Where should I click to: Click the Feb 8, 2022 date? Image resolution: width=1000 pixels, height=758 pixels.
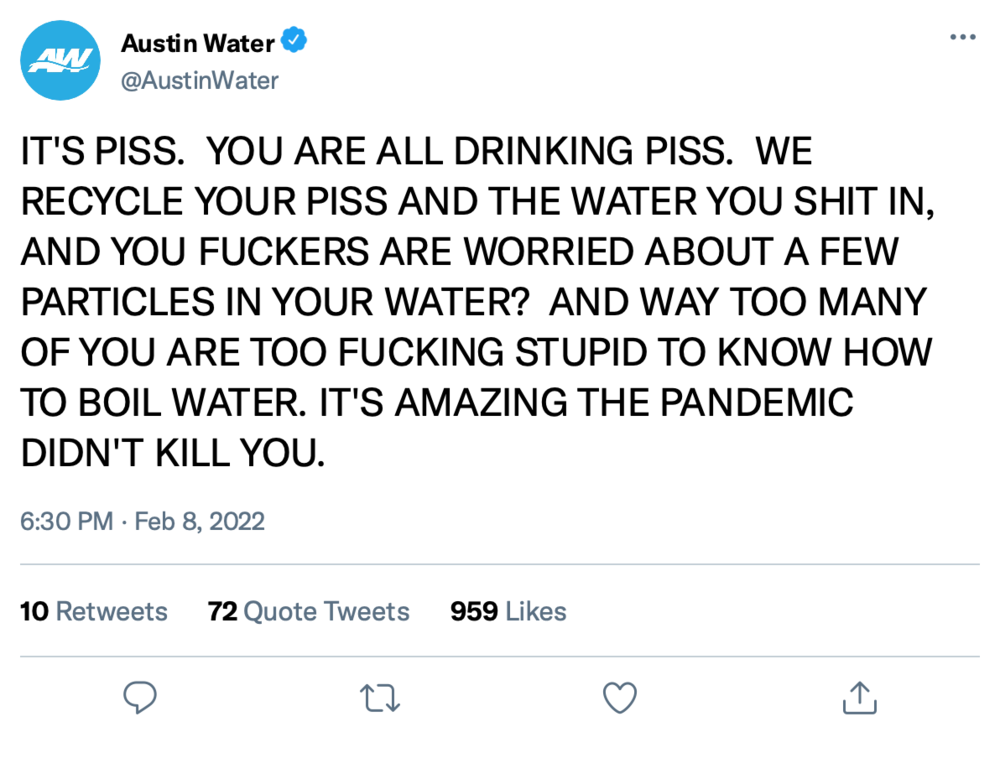click(x=199, y=521)
